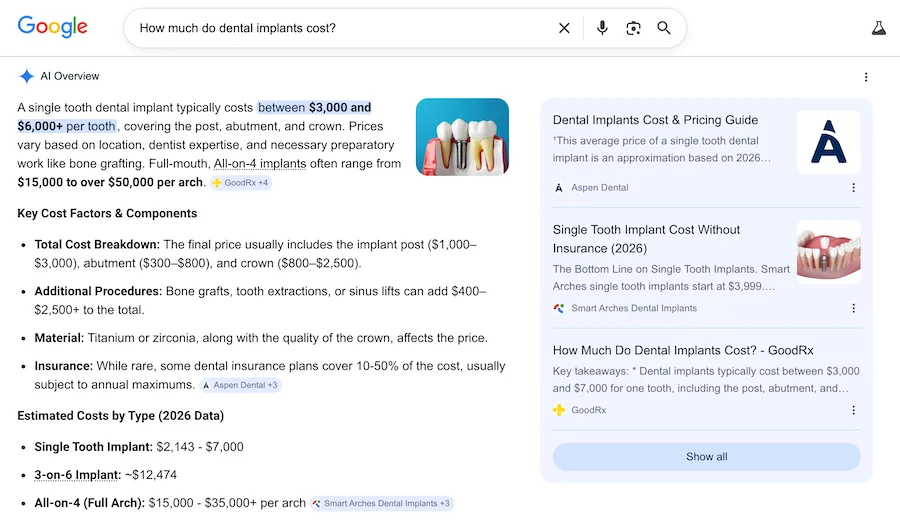Open the GoodRx +4 source chip

click(240, 183)
